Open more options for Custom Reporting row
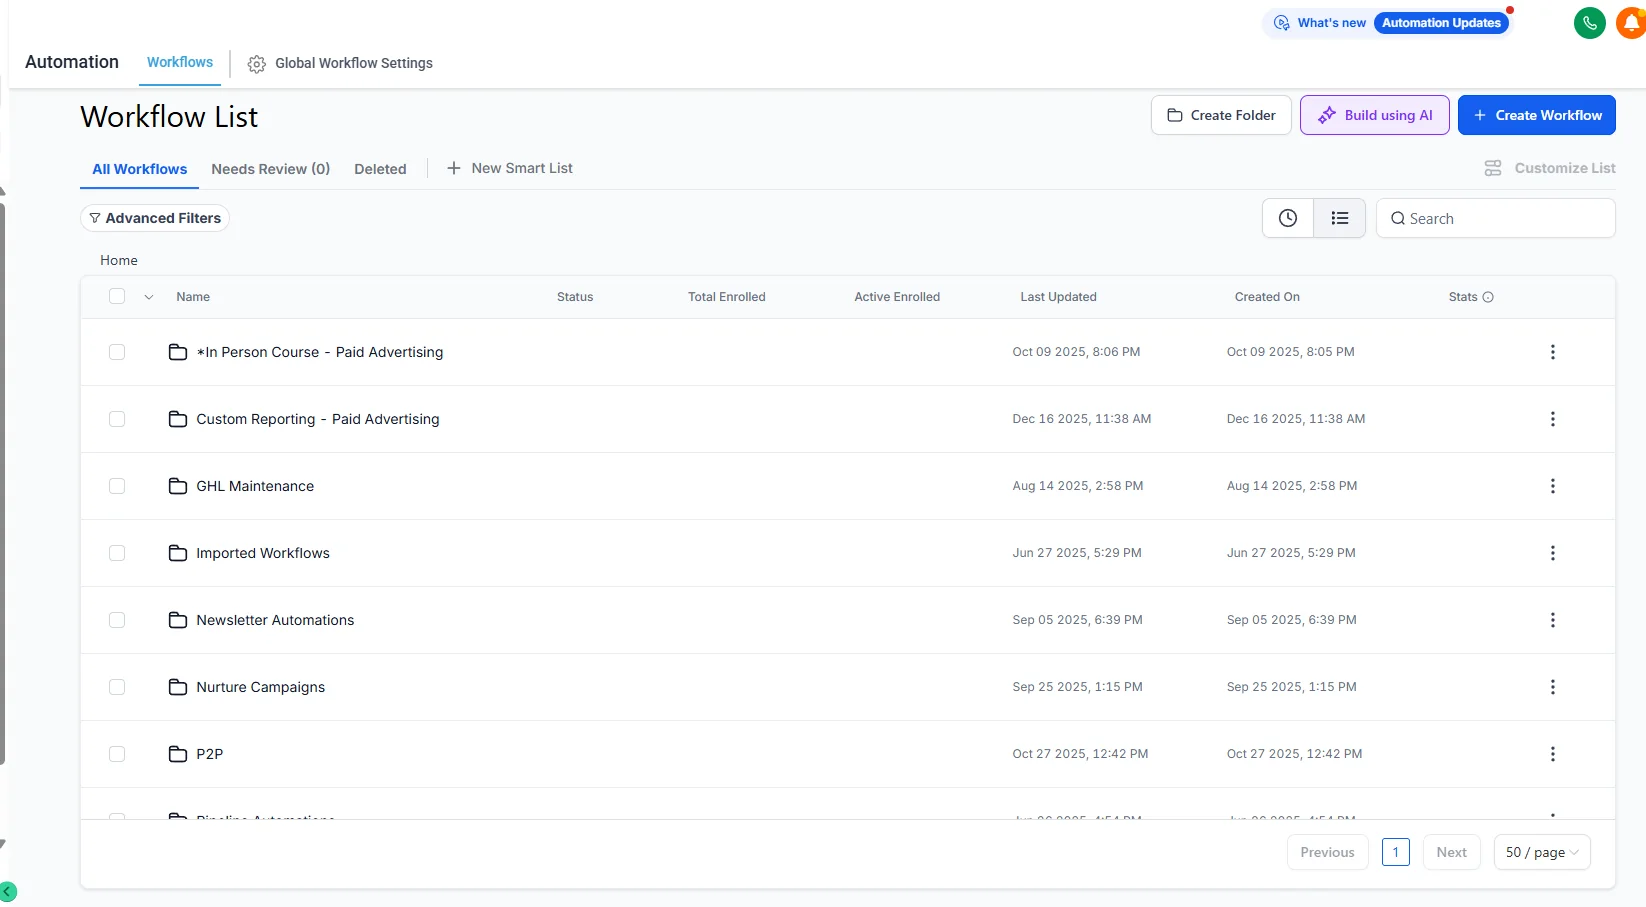1646x907 pixels. (x=1553, y=419)
